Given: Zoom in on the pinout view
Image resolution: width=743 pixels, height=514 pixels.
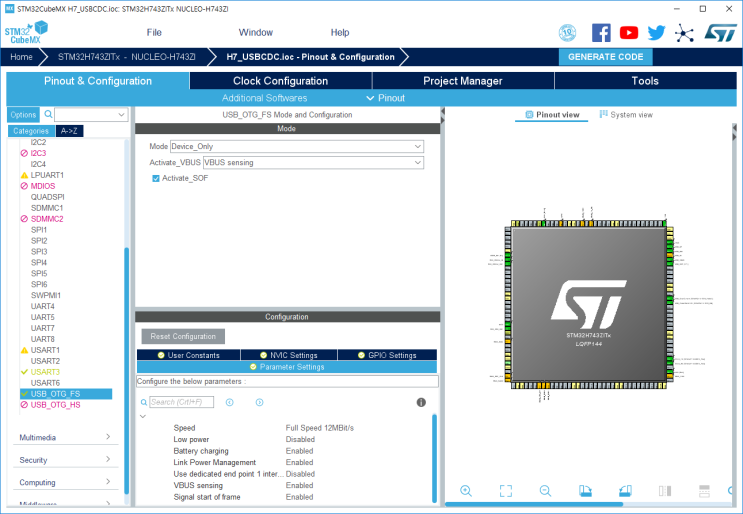Looking at the screenshot, I should point(466,491).
